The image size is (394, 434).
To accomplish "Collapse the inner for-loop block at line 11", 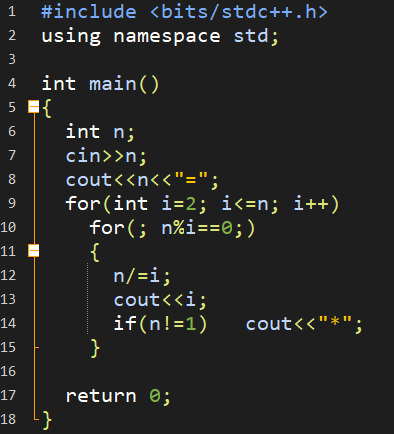I will tap(34, 251).
